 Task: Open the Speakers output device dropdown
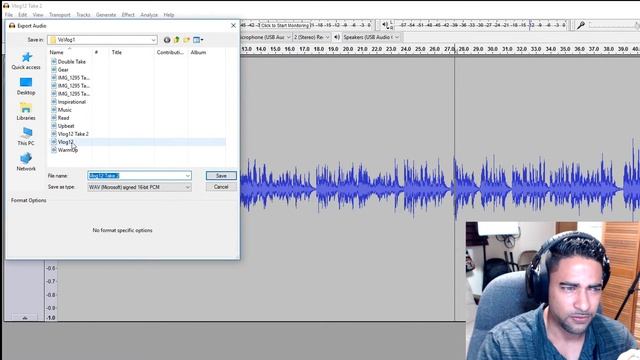[371, 37]
